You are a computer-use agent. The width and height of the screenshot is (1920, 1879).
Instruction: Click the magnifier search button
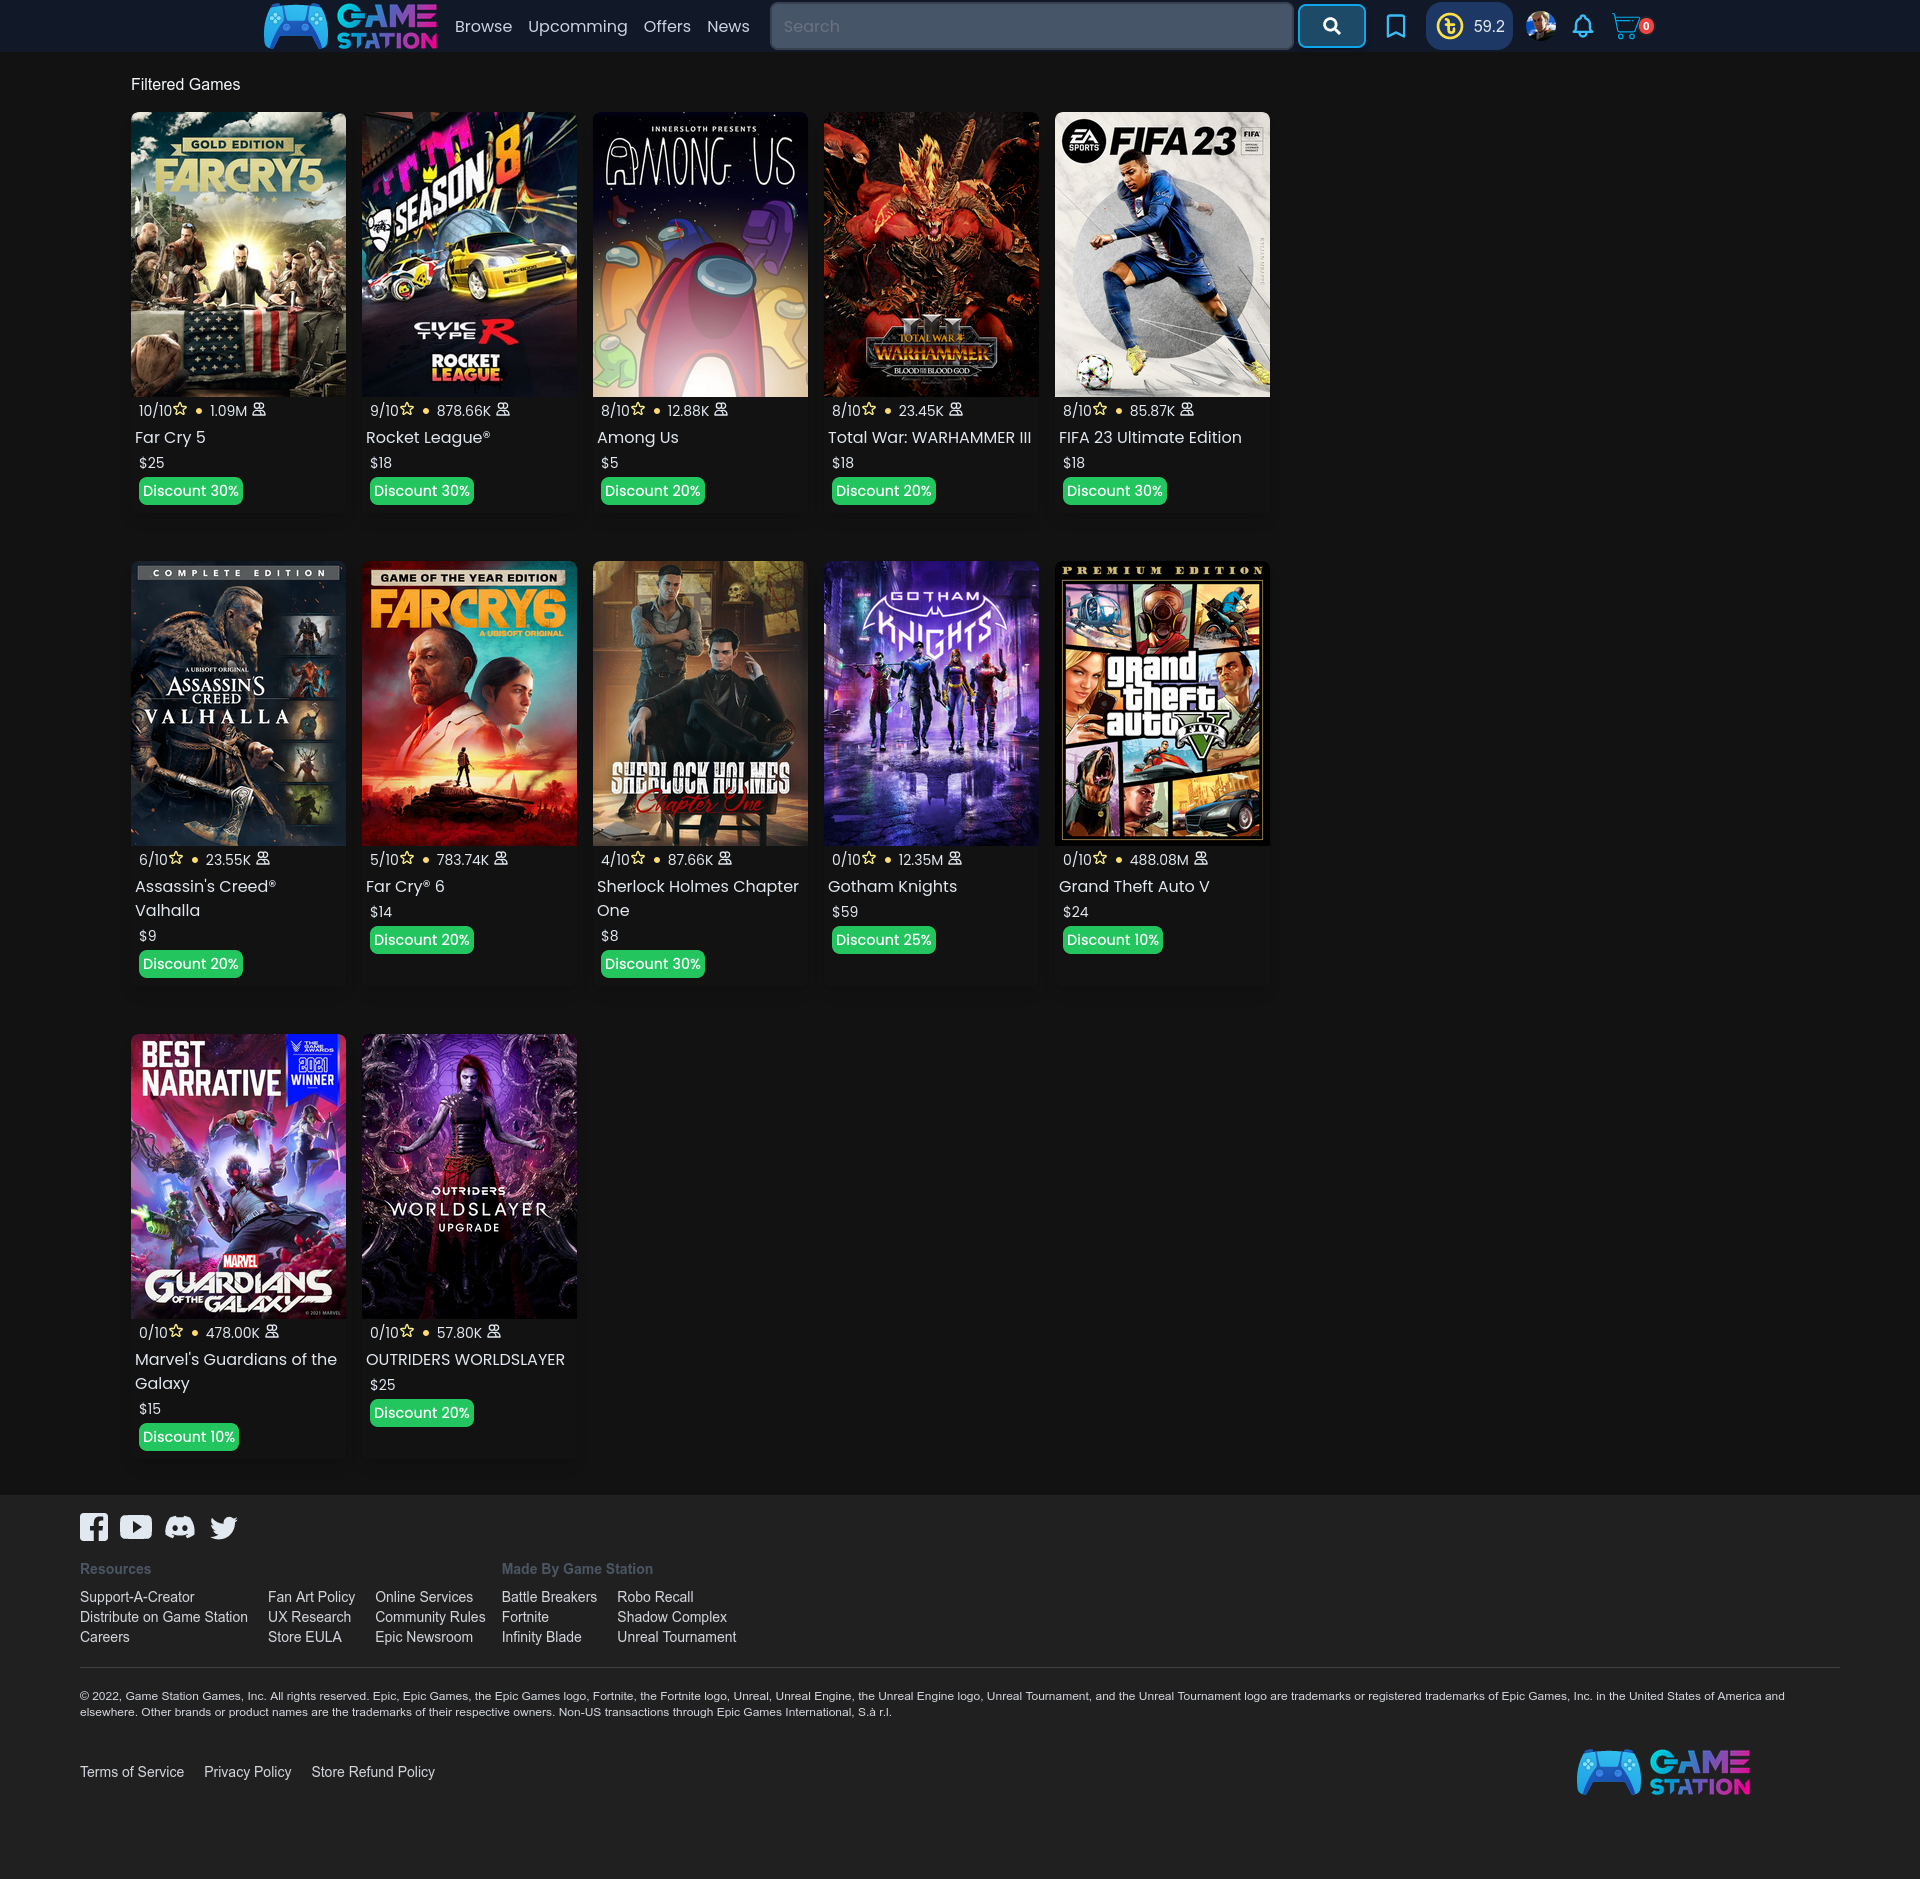[x=1331, y=26]
